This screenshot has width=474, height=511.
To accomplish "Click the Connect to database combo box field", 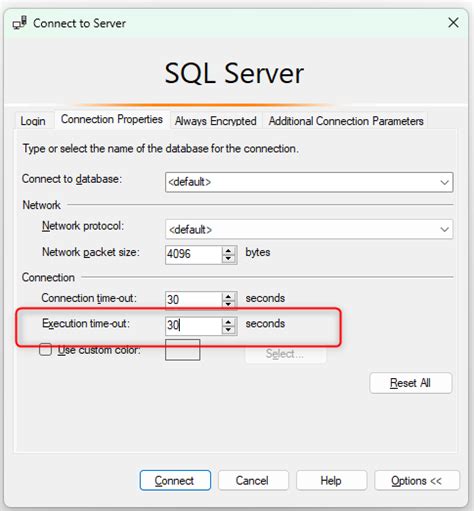I will (x=309, y=182).
